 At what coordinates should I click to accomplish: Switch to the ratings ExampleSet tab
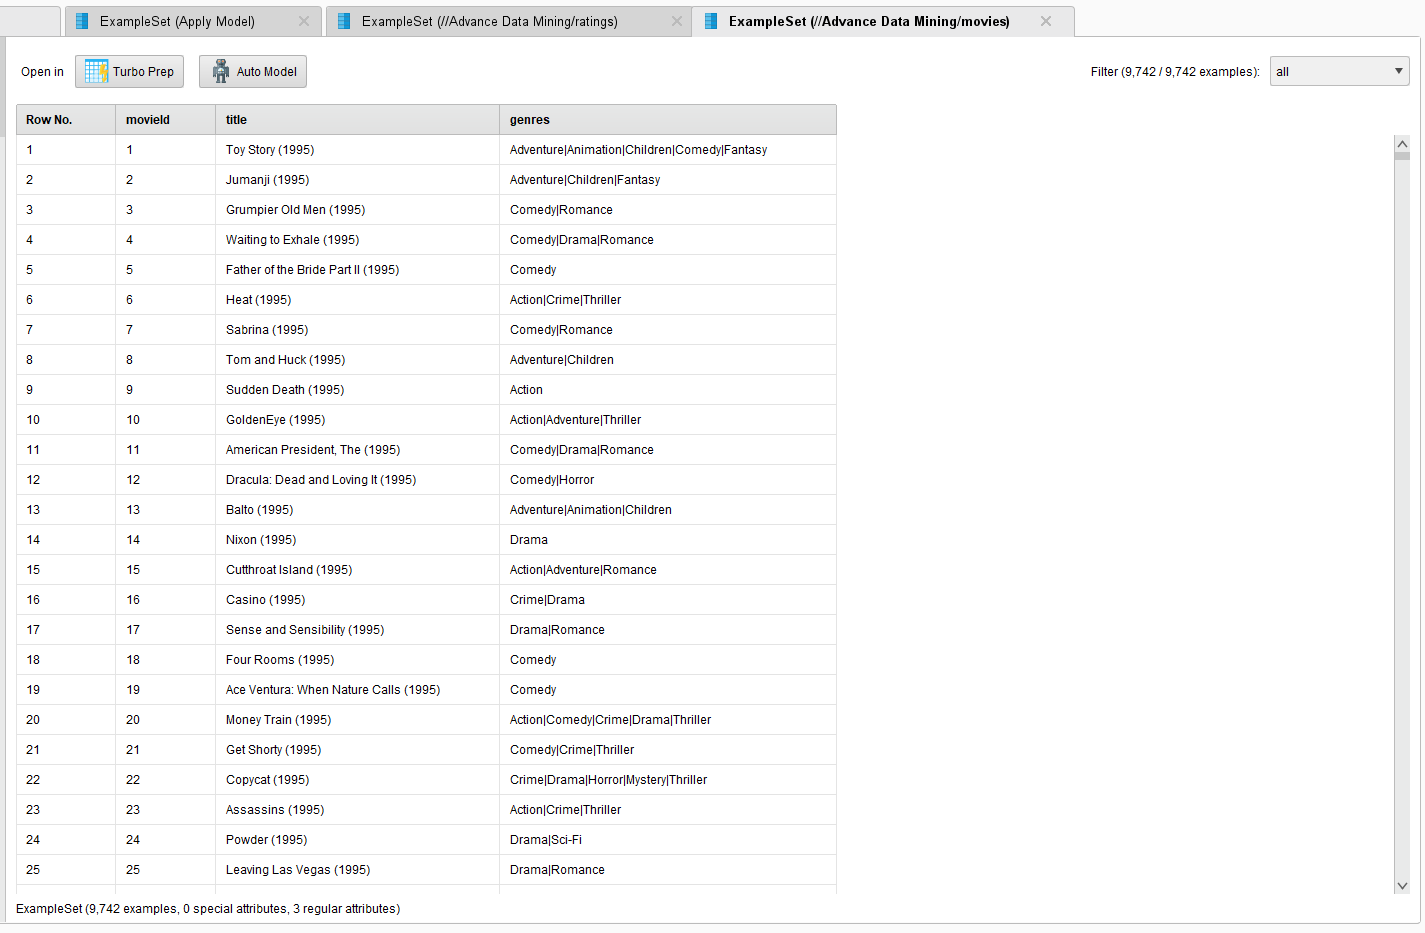tap(508, 21)
